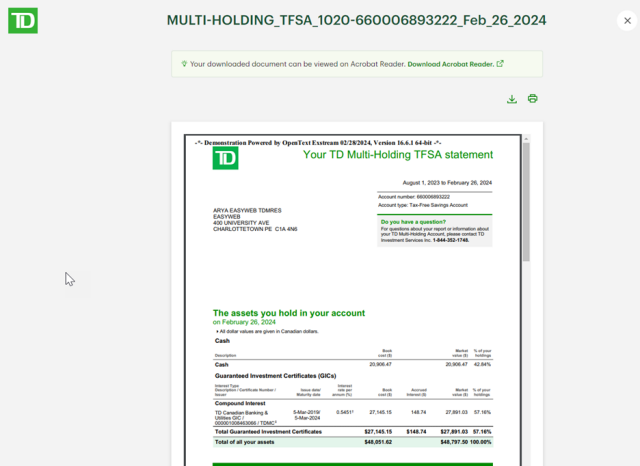
Task: Click the MULTI-HOLDING_TFSA document title
Action: pos(357,21)
